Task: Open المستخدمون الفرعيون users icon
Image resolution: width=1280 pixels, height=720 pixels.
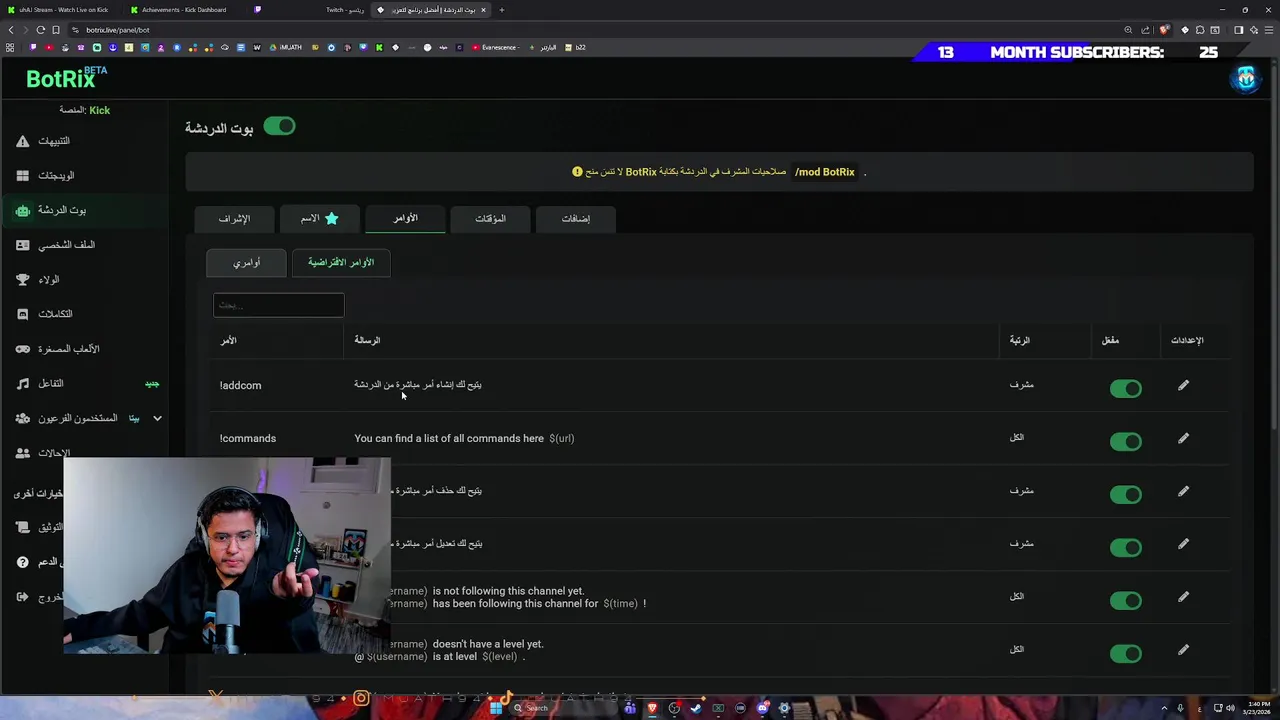Action: tap(23, 418)
